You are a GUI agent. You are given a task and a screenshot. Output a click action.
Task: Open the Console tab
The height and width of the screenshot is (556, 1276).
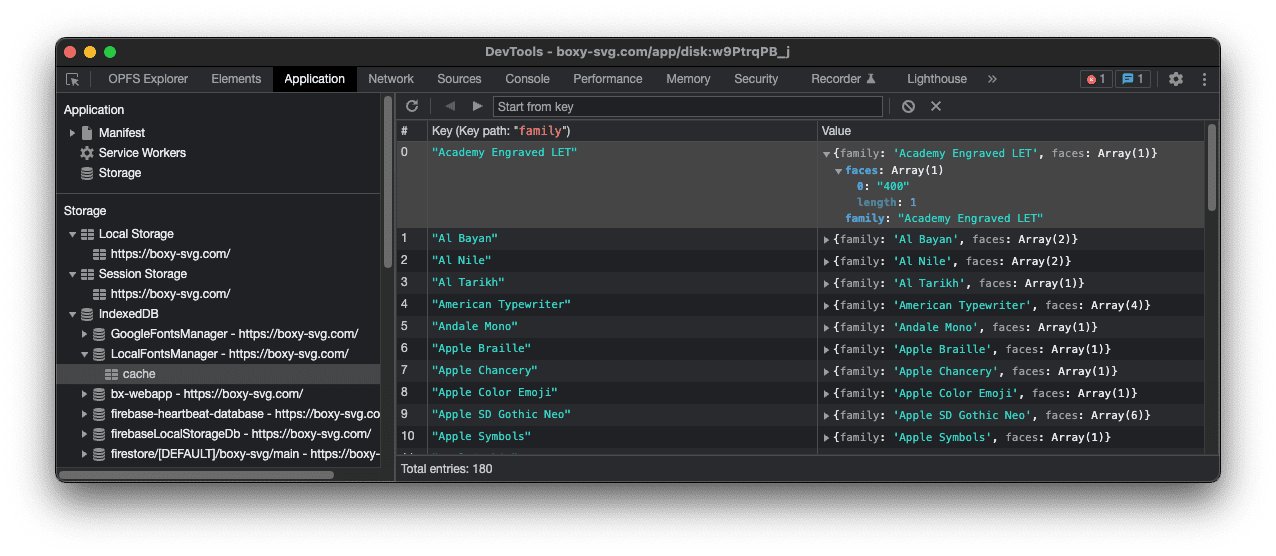(527, 79)
